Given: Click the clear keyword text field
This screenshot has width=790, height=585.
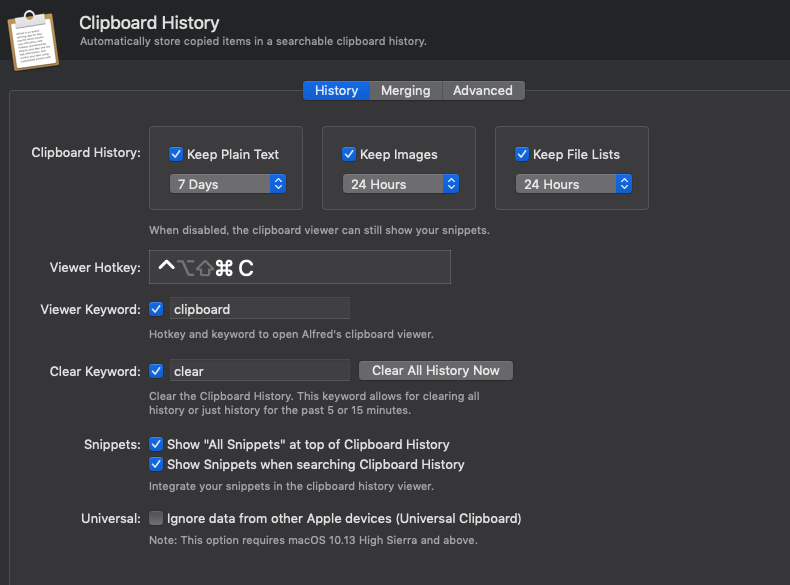Looking at the screenshot, I should click(259, 371).
